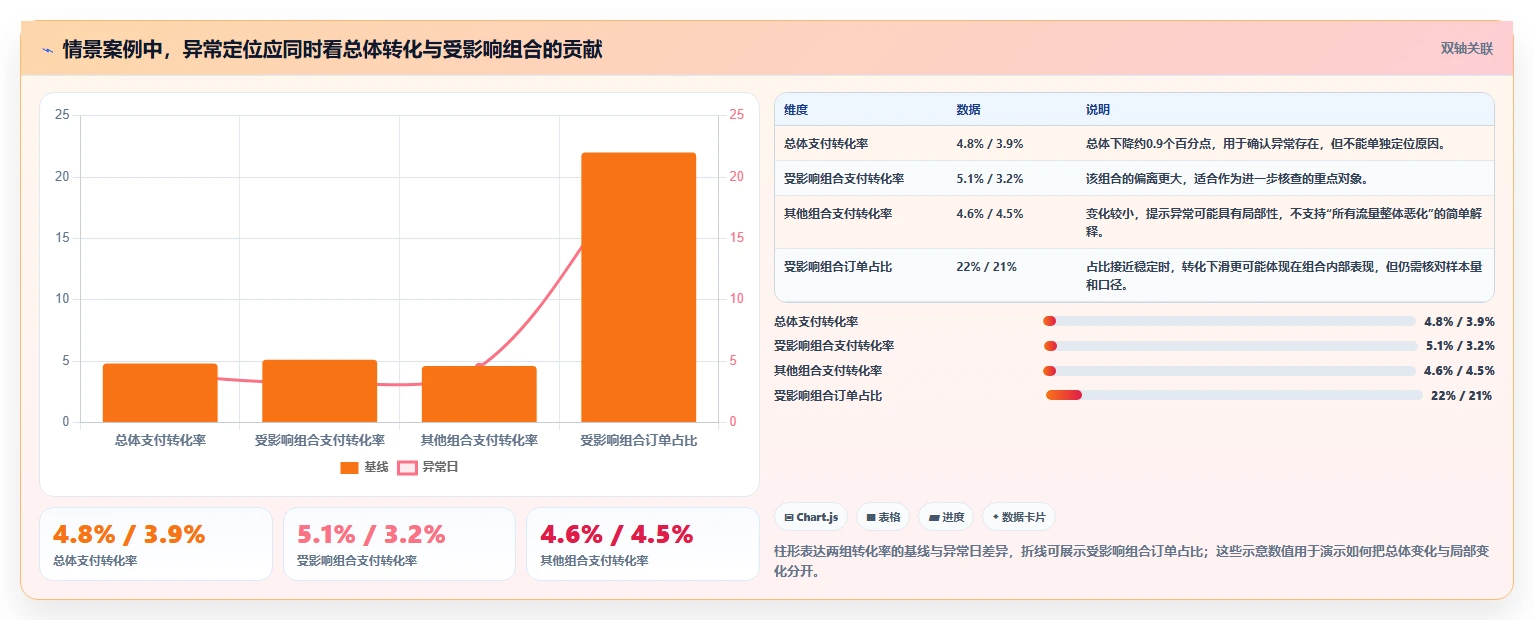Screen dimensions: 1534x620
Task: Select the 进度 chip
Action: click(x=946, y=517)
